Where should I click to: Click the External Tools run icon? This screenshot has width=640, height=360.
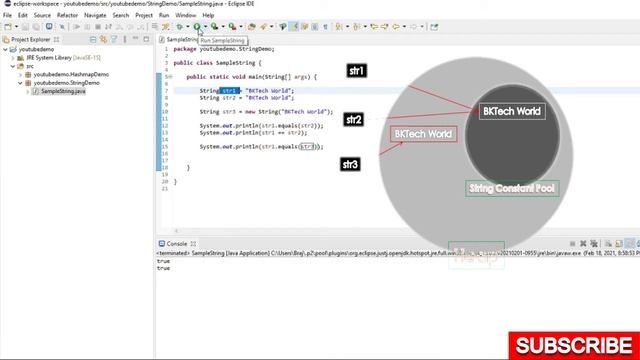(232, 27)
